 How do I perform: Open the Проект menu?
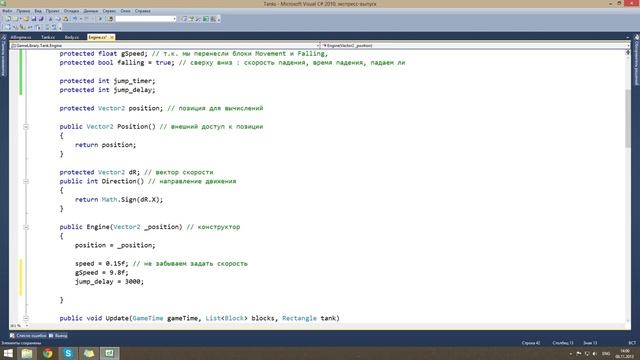click(x=53, y=11)
